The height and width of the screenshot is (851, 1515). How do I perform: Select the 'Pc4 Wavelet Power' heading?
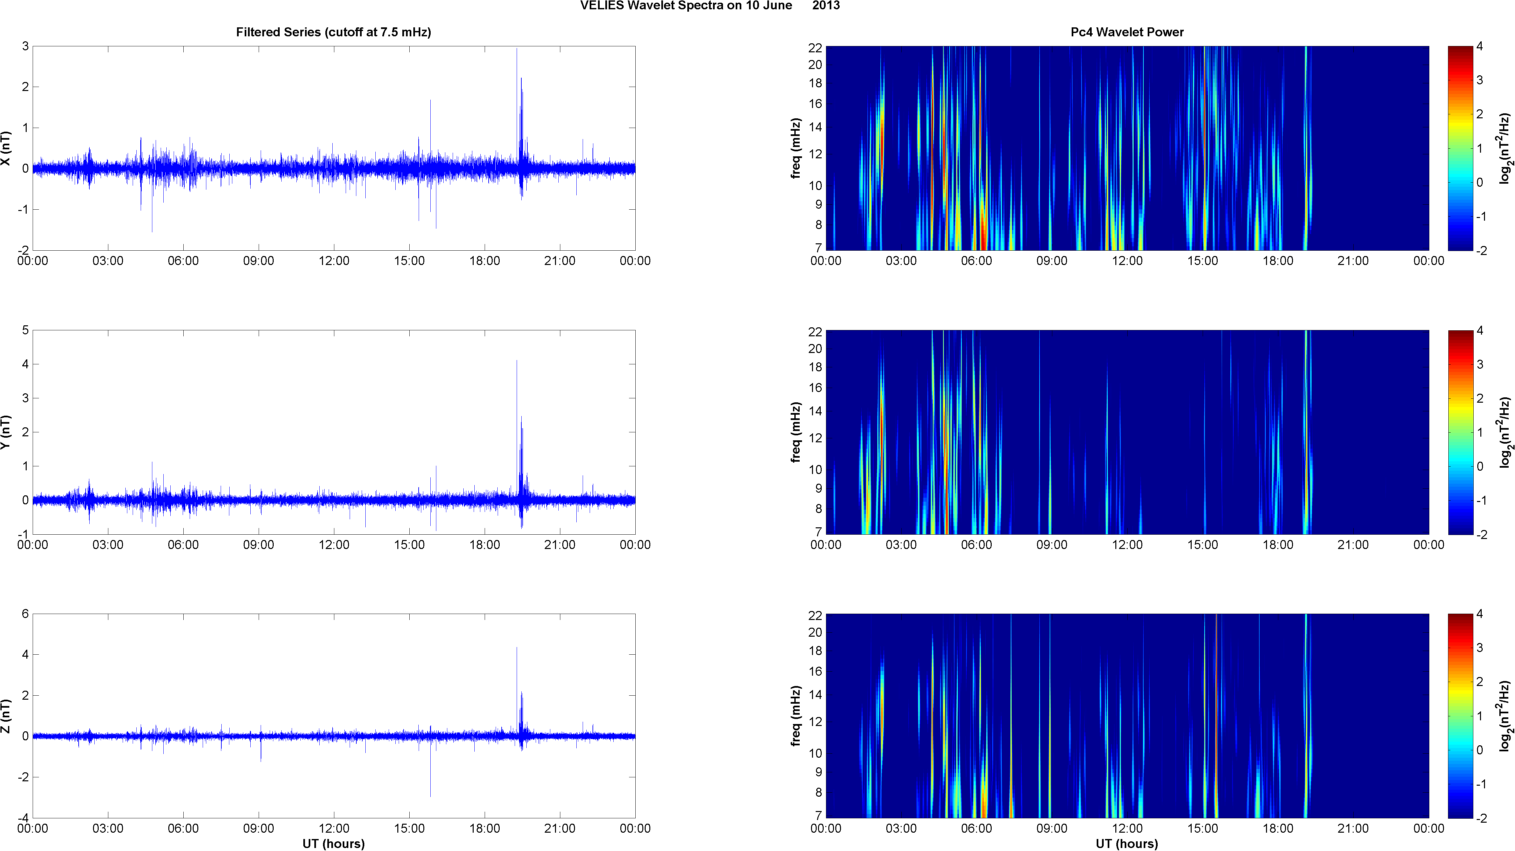1127,32
